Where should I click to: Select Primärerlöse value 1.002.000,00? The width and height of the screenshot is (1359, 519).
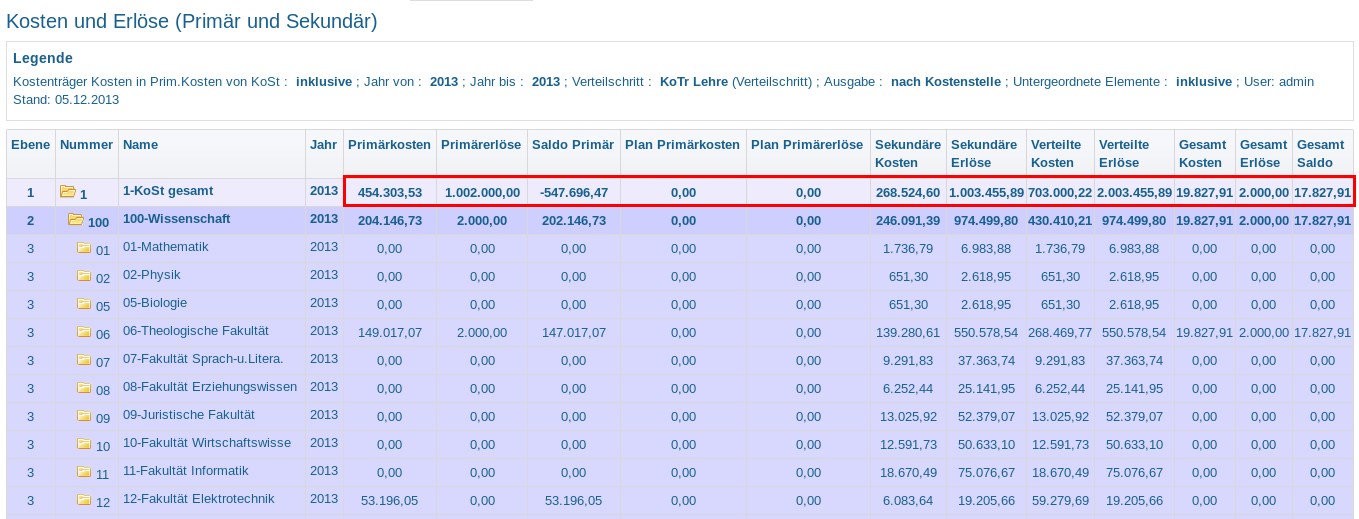point(481,192)
